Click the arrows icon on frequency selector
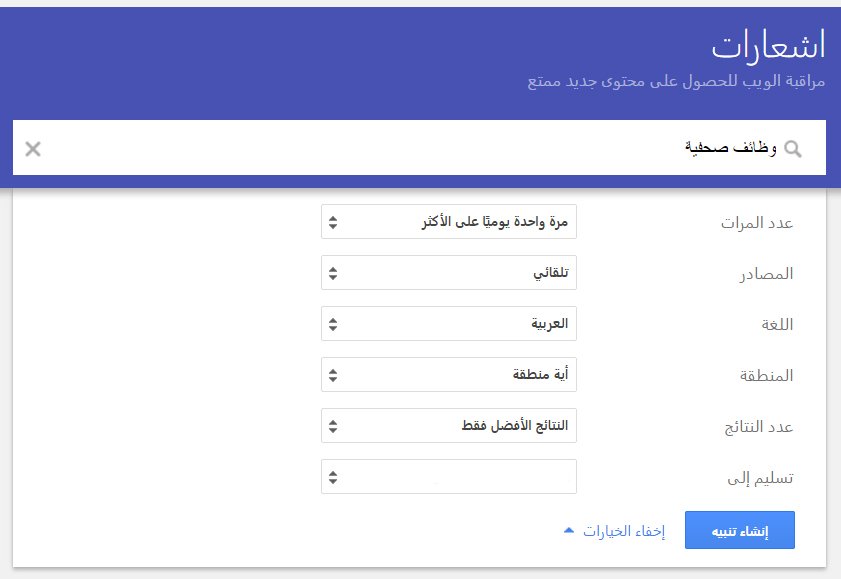 click(x=333, y=222)
